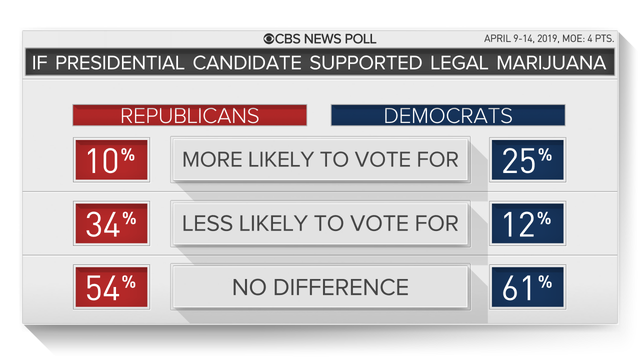Click the Republicans 54% red box

point(111,287)
